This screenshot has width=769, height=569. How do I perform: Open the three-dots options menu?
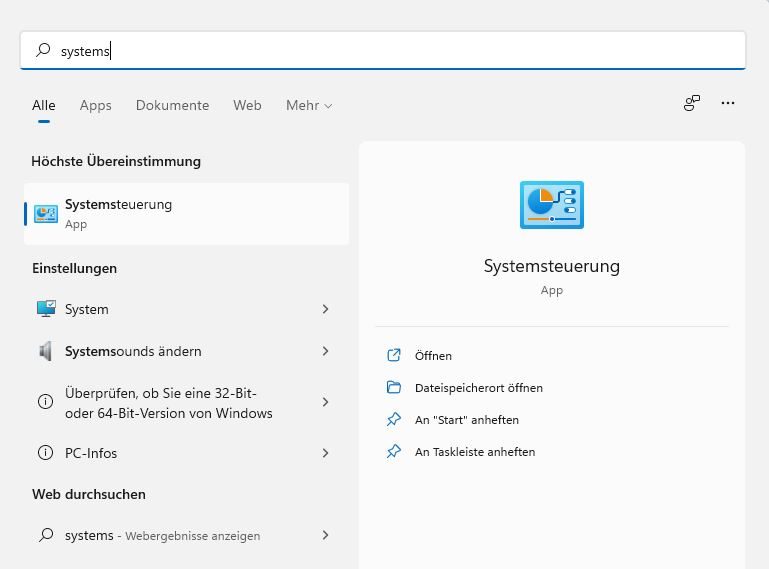[x=728, y=103]
